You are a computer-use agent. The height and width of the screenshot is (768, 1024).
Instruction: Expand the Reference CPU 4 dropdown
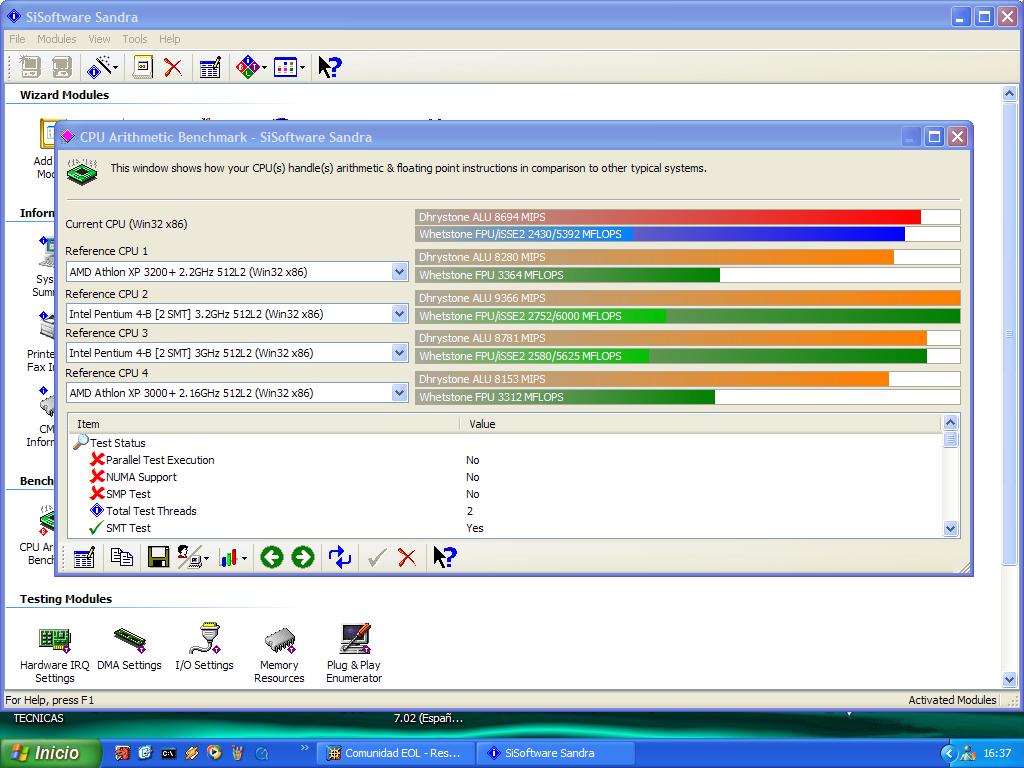coord(400,393)
